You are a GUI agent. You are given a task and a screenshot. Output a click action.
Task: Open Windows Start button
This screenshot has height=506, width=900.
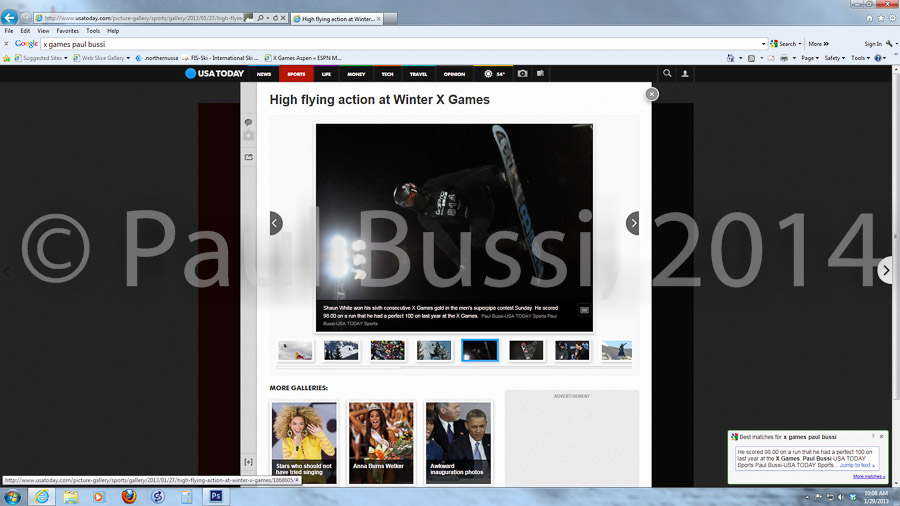tap(12, 496)
